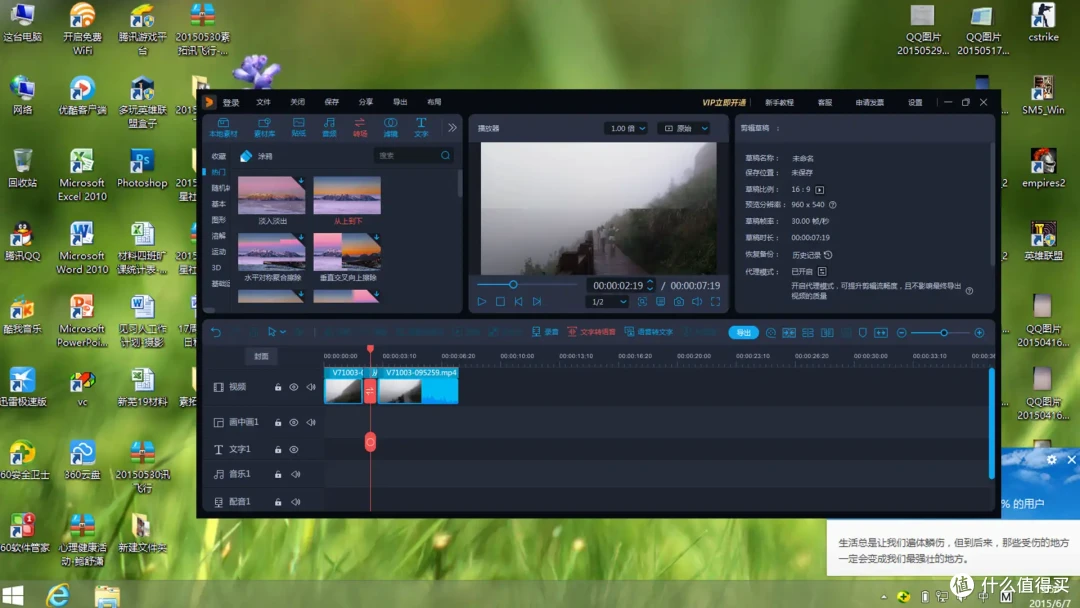
Task: Go to next frame in player
Action: click(x=537, y=302)
